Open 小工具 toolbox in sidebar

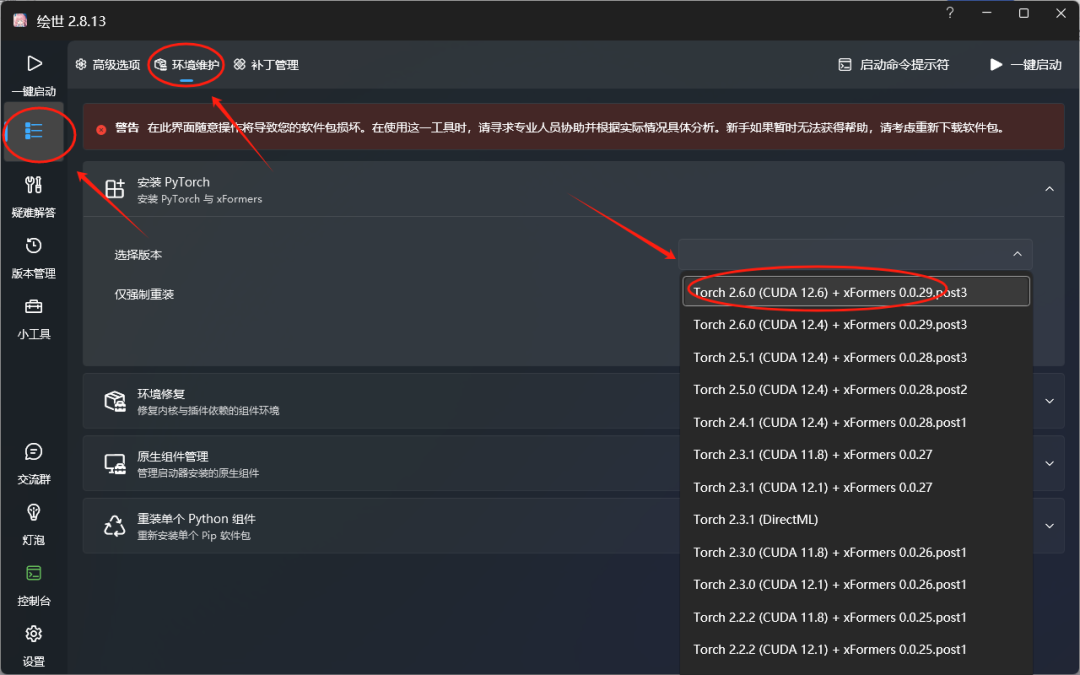pos(34,318)
